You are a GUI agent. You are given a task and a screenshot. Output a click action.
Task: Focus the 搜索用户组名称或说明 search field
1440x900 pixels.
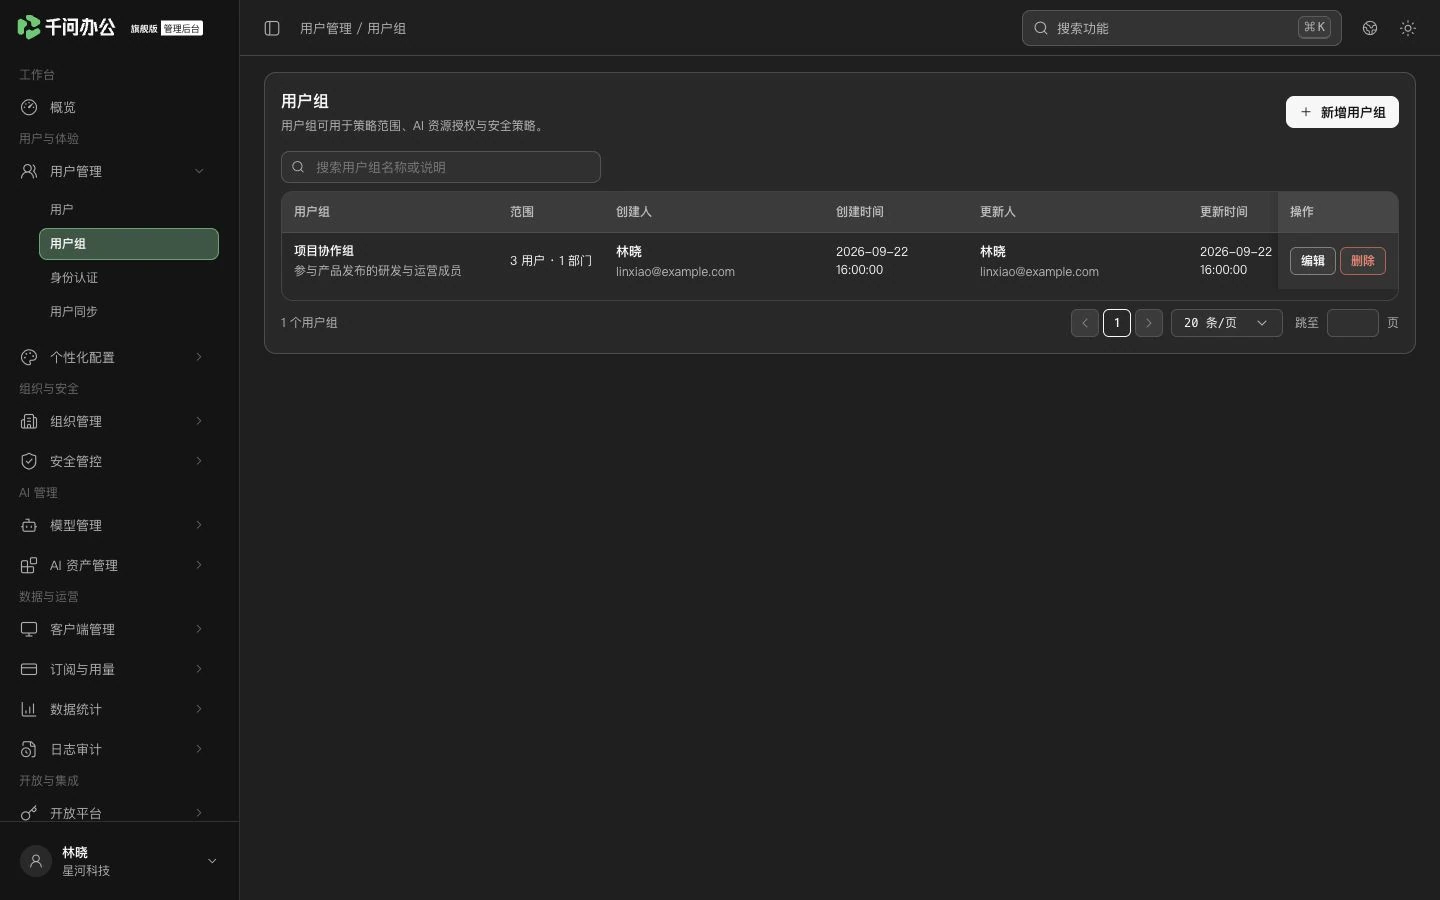coord(441,167)
